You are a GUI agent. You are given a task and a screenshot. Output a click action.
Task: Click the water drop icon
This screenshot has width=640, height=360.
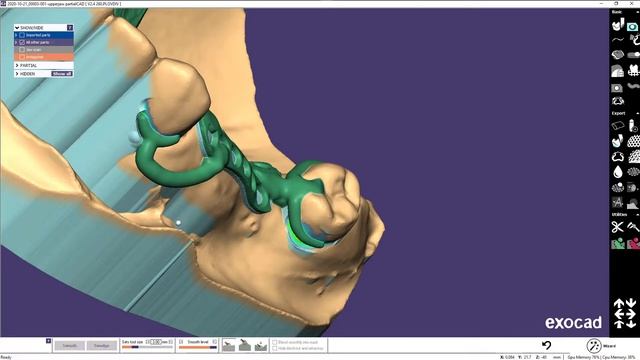point(618,172)
